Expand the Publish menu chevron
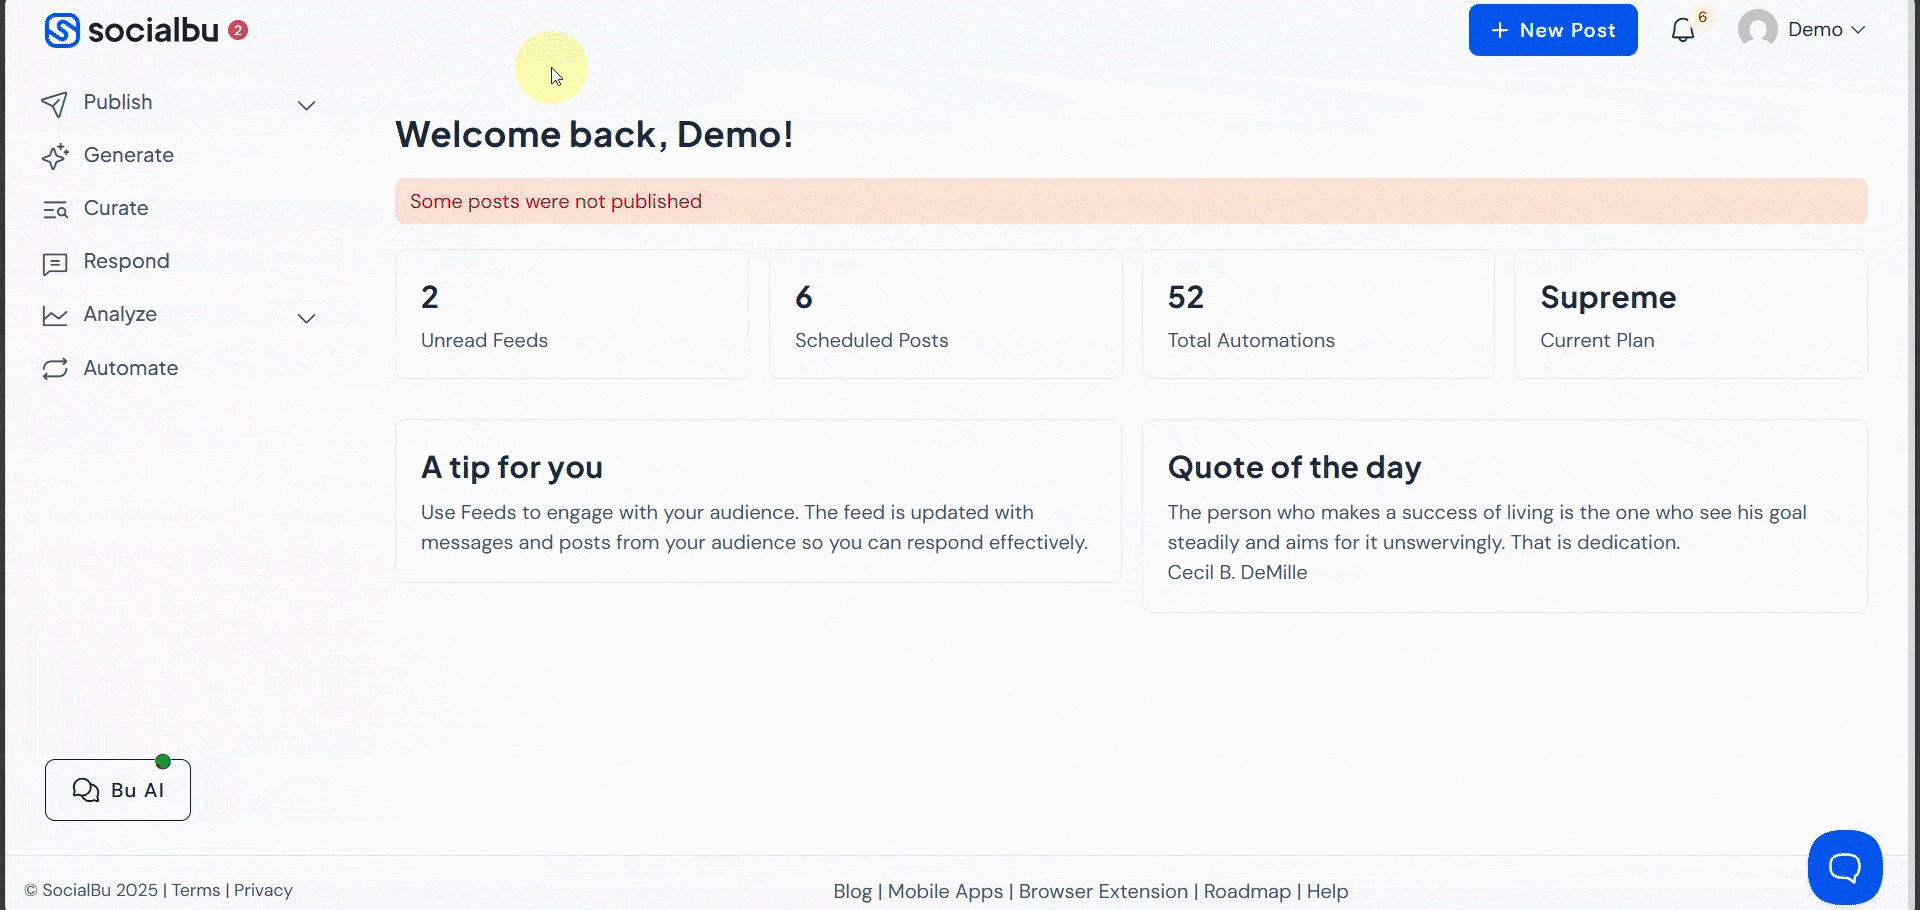Viewport: 1920px width, 910px height. tap(307, 106)
